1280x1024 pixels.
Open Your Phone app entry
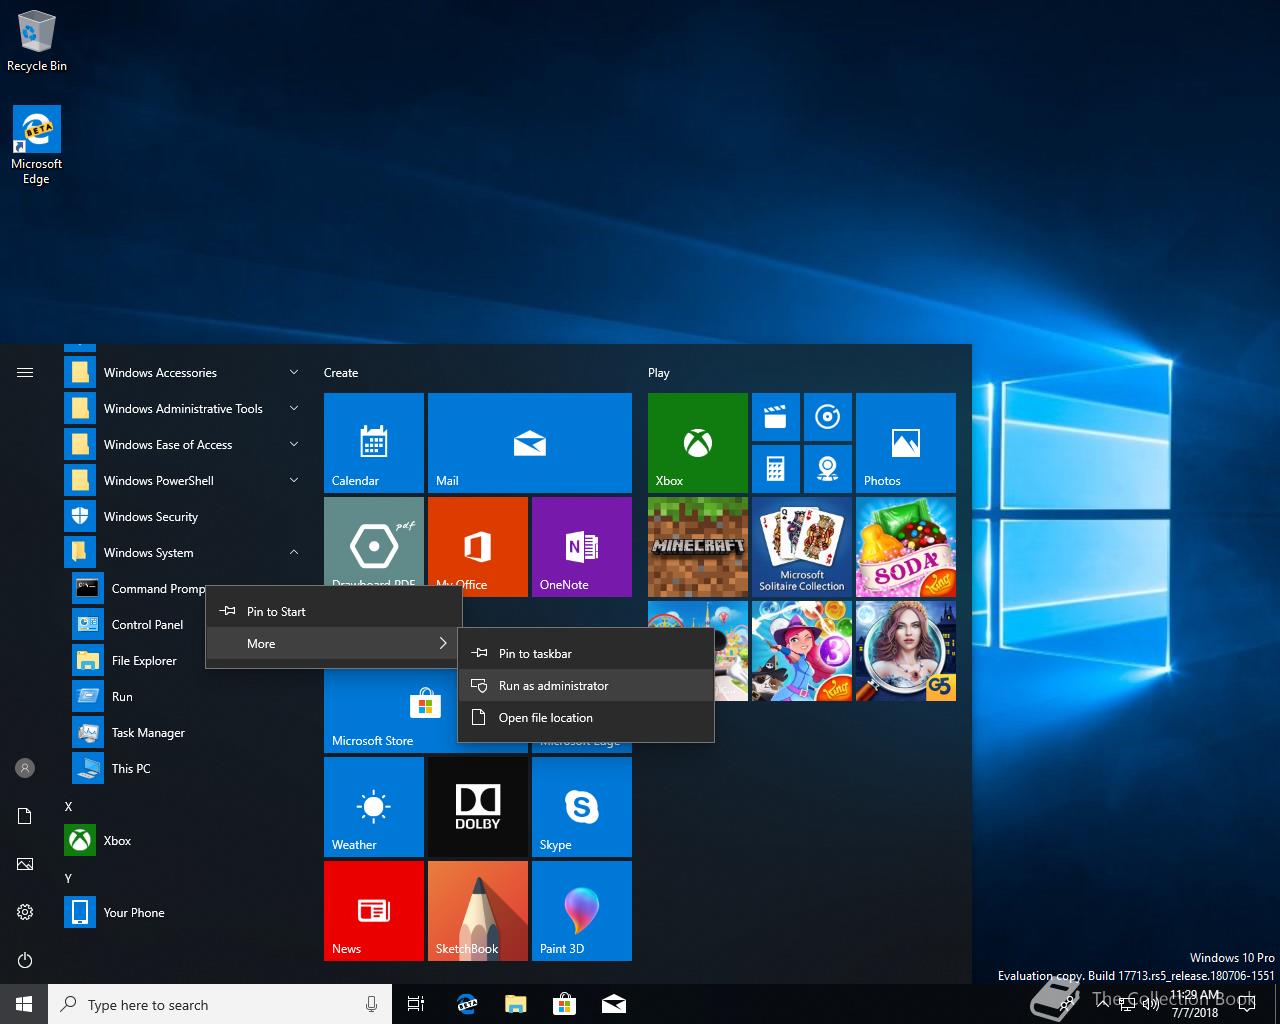(186, 912)
